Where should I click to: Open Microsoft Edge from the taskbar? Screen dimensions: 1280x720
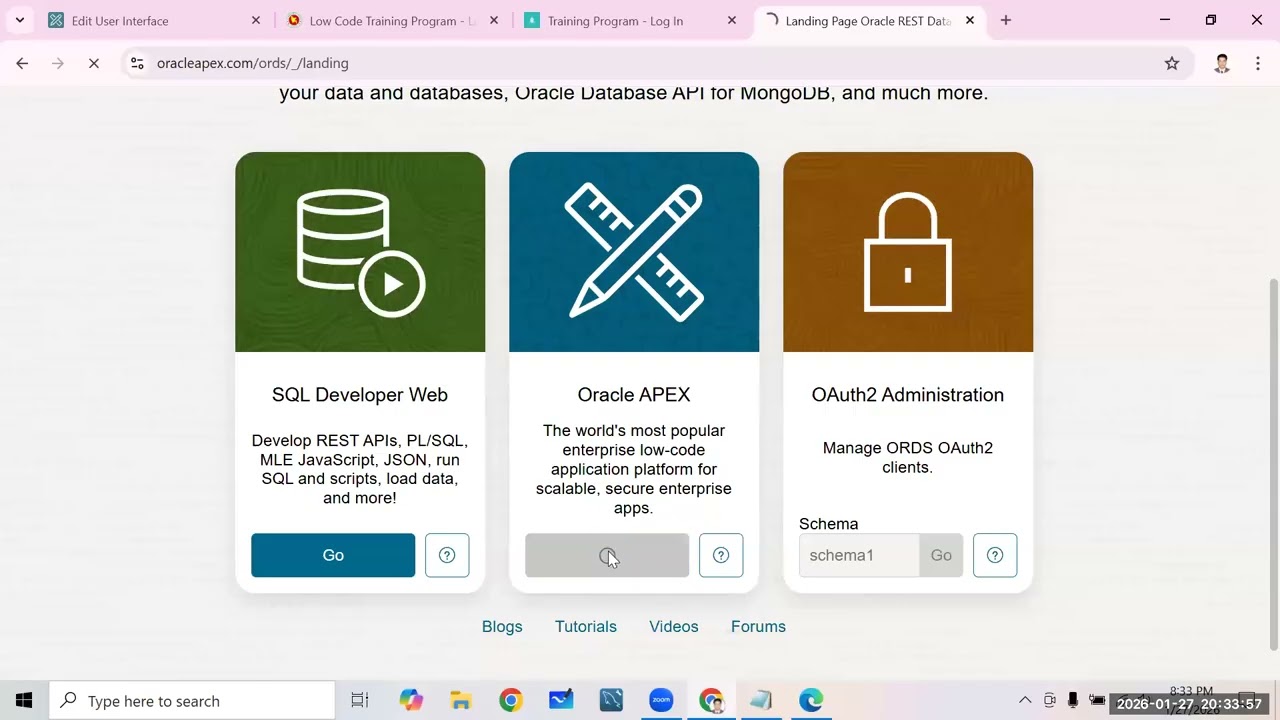point(811,700)
